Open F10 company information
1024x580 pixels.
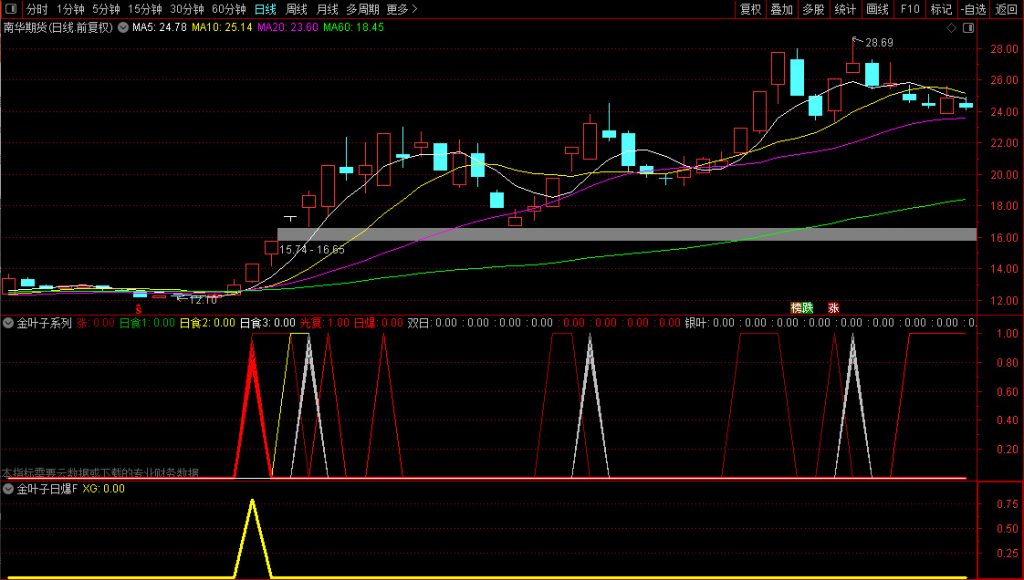[909, 9]
